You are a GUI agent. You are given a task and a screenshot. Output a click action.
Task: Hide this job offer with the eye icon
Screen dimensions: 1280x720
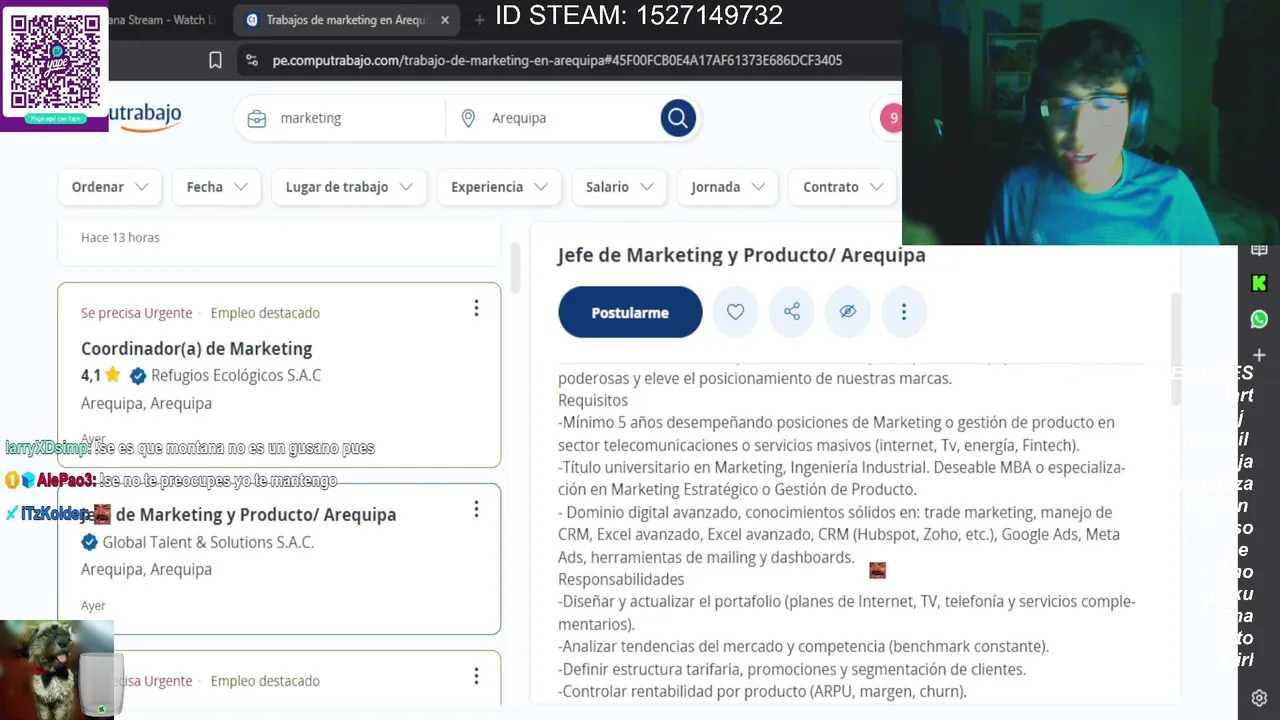pos(848,312)
